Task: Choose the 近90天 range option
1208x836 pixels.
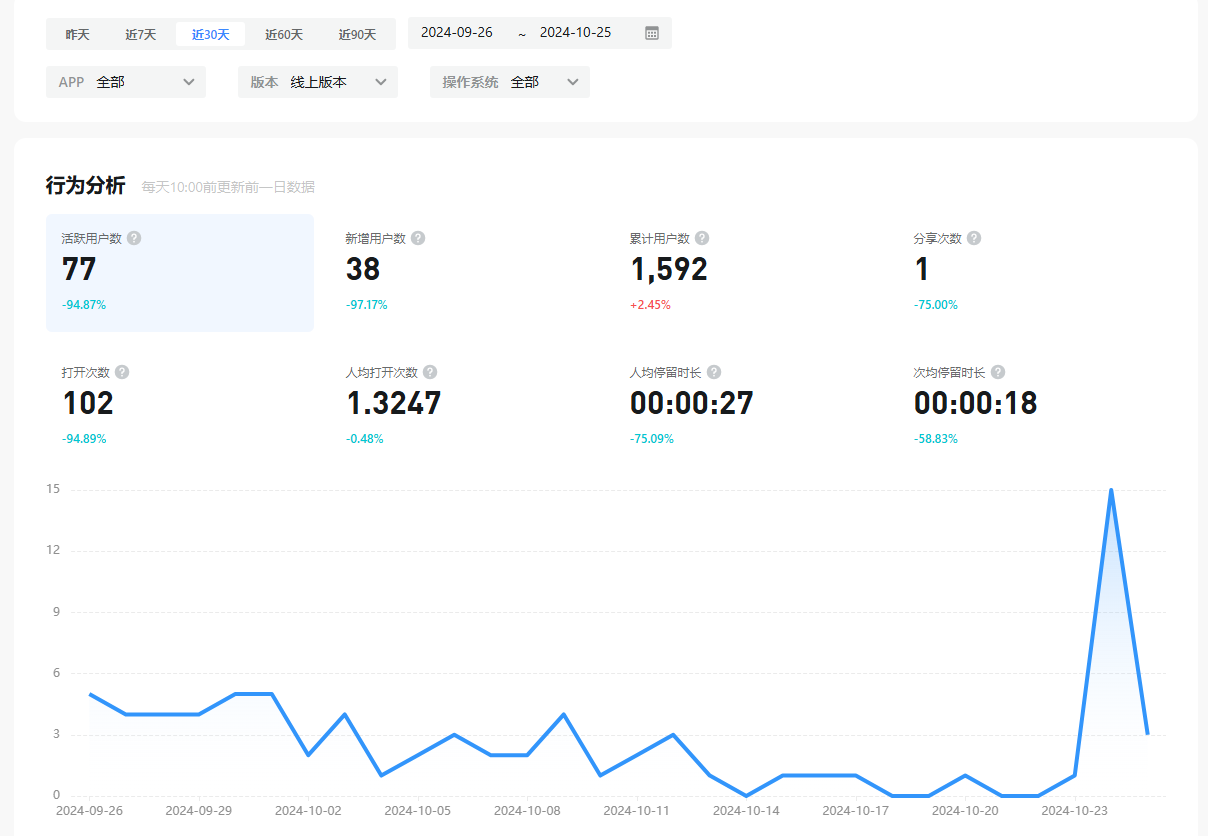Action: [357, 34]
